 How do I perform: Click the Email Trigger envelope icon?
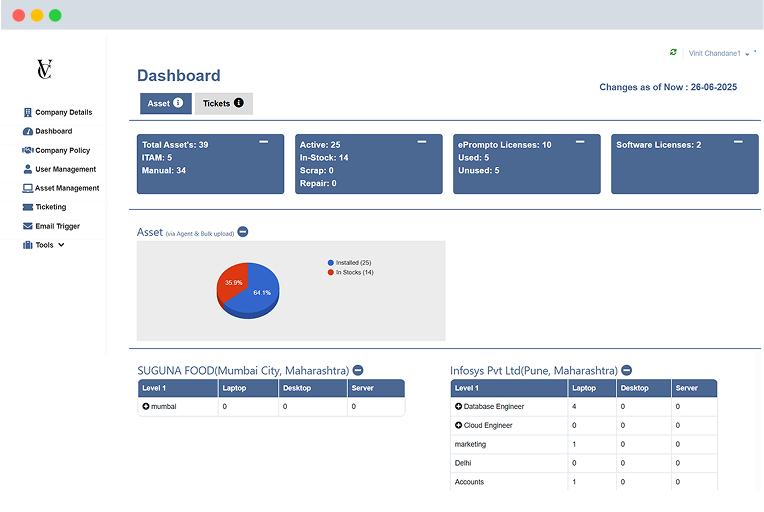click(27, 226)
